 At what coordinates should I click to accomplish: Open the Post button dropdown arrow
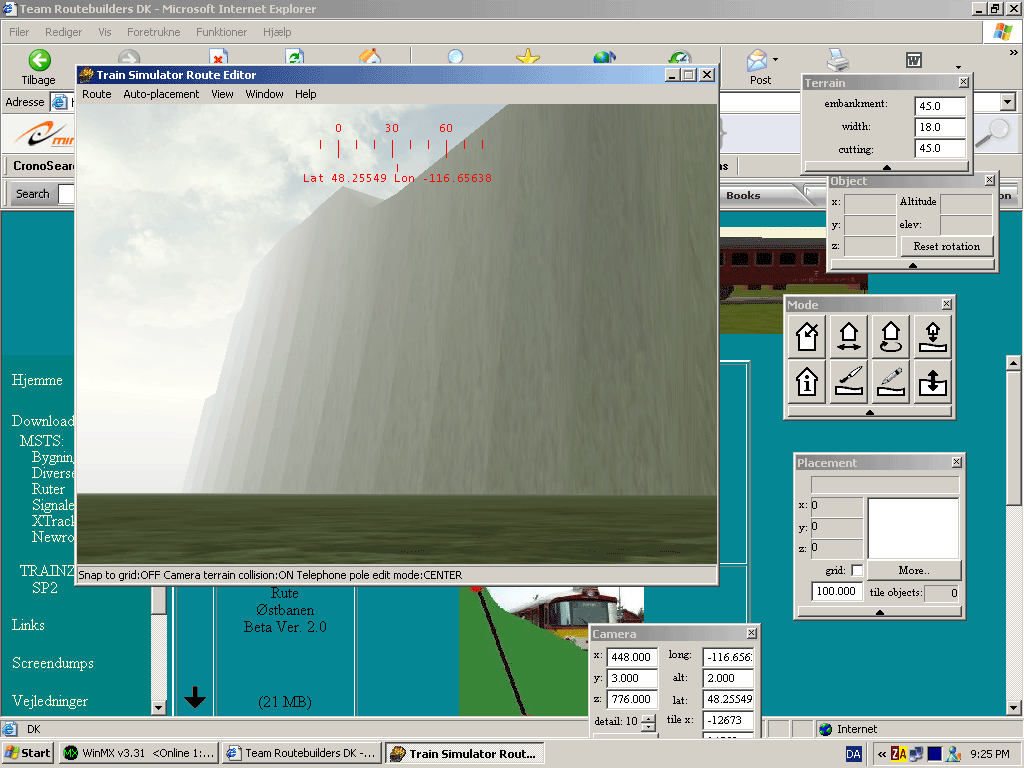click(x=775, y=59)
